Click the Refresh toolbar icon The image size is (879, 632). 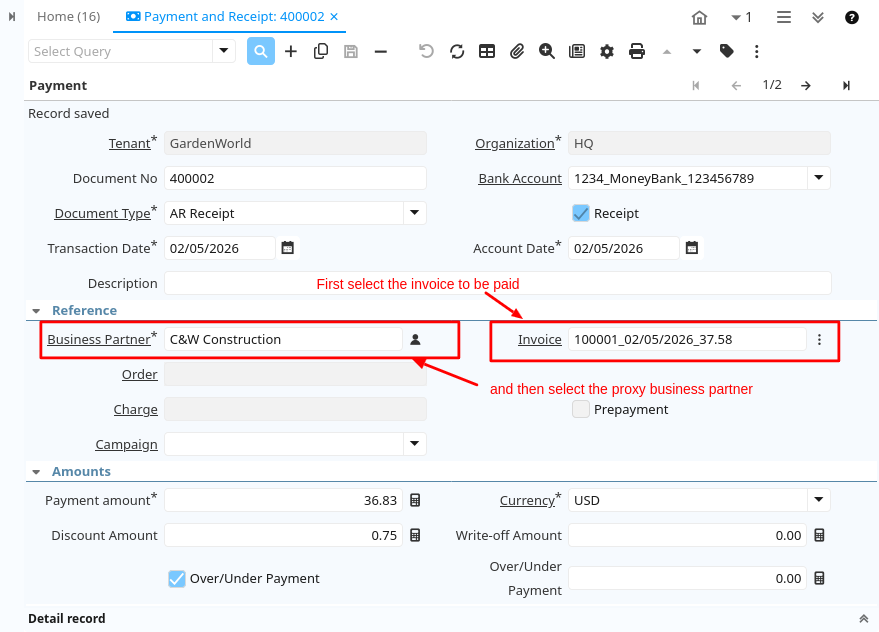(x=457, y=51)
